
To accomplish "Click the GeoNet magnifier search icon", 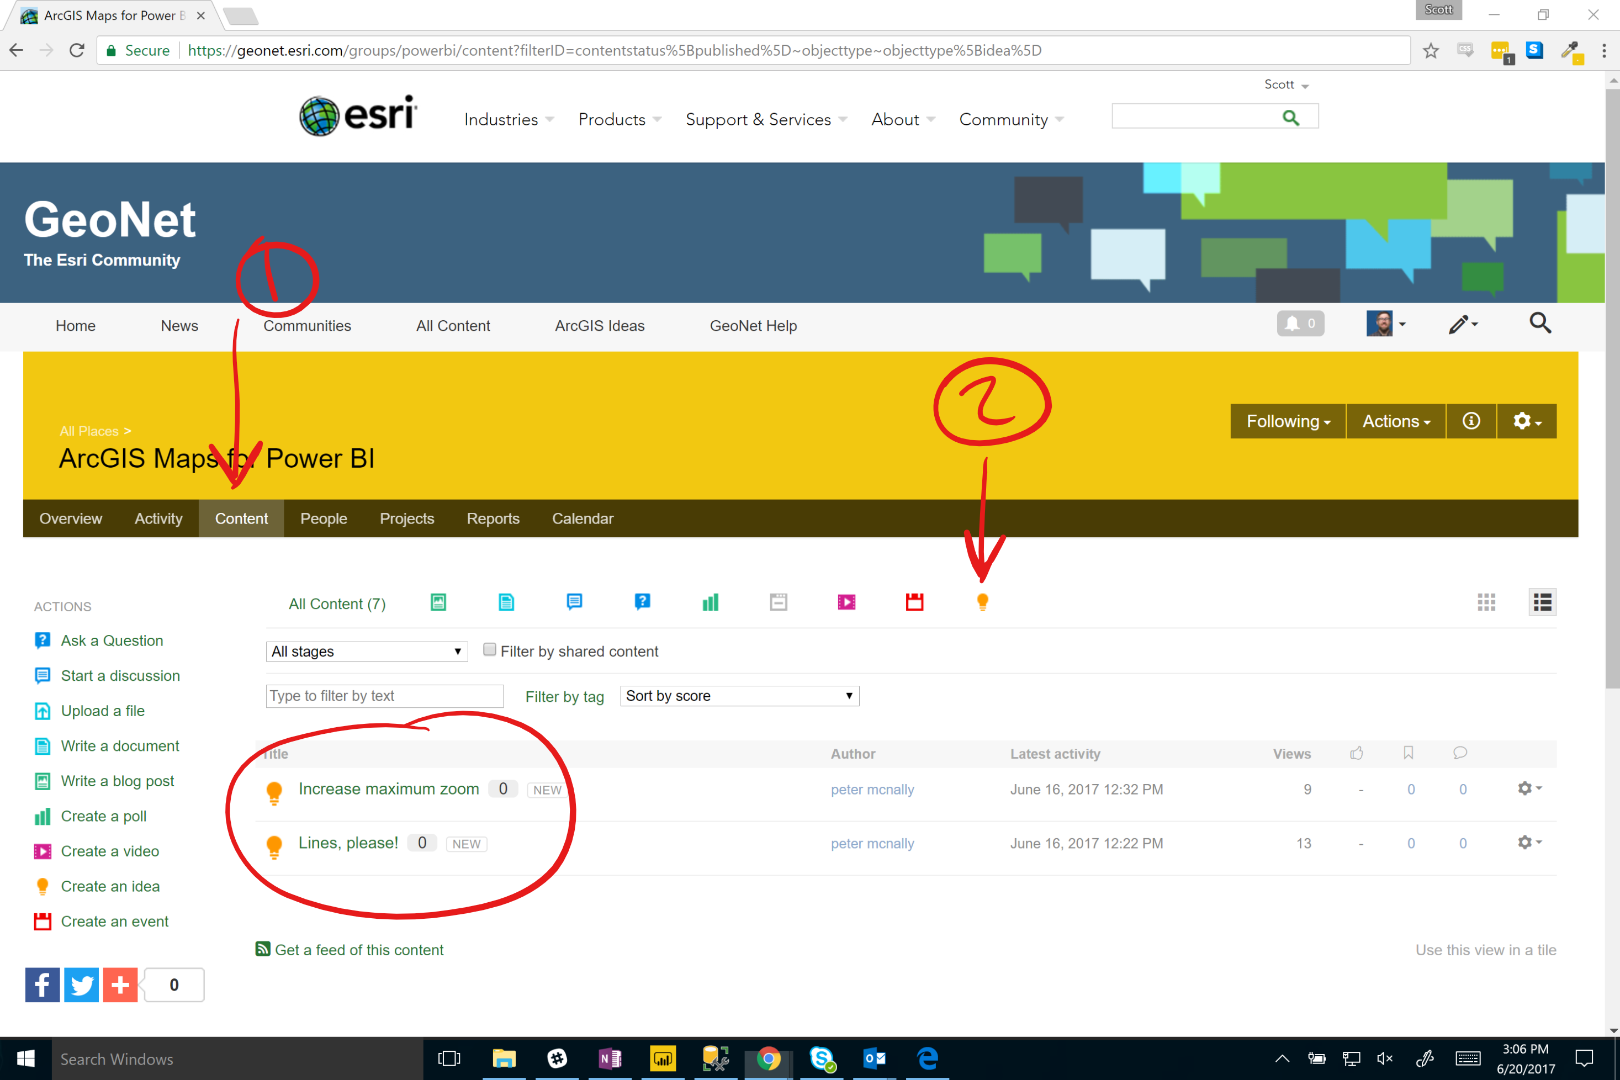I will 1540,323.
